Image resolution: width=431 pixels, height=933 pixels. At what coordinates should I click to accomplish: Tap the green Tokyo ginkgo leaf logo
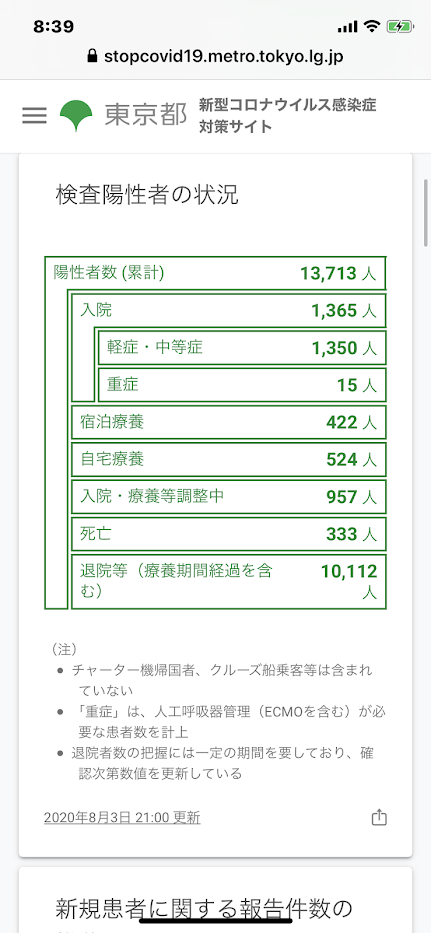point(76,115)
